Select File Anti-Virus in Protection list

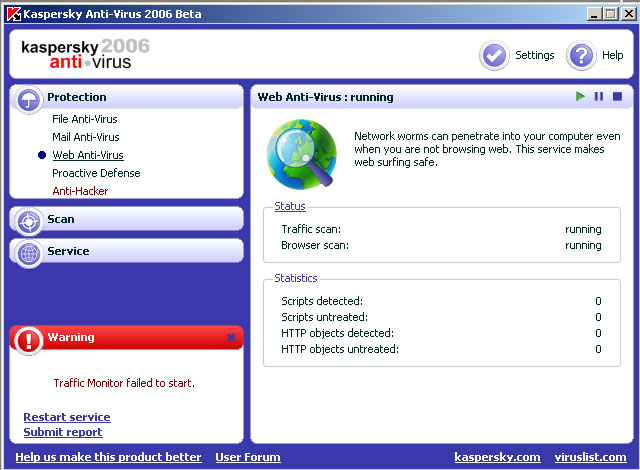point(85,119)
